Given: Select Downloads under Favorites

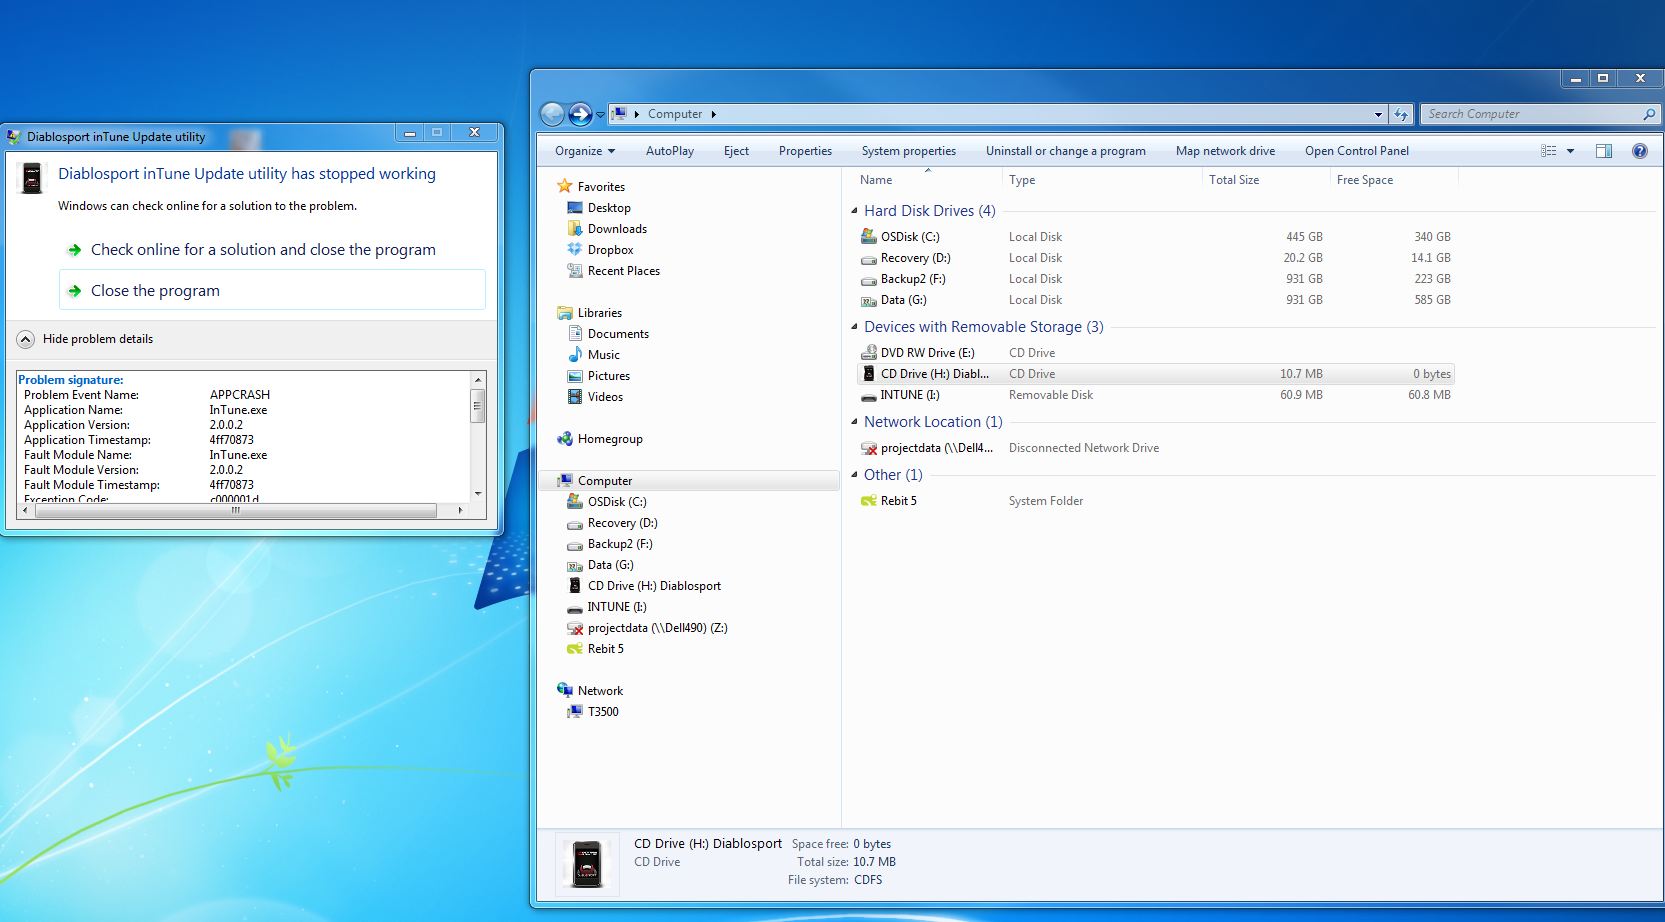Looking at the screenshot, I should pyautogui.click(x=617, y=229).
